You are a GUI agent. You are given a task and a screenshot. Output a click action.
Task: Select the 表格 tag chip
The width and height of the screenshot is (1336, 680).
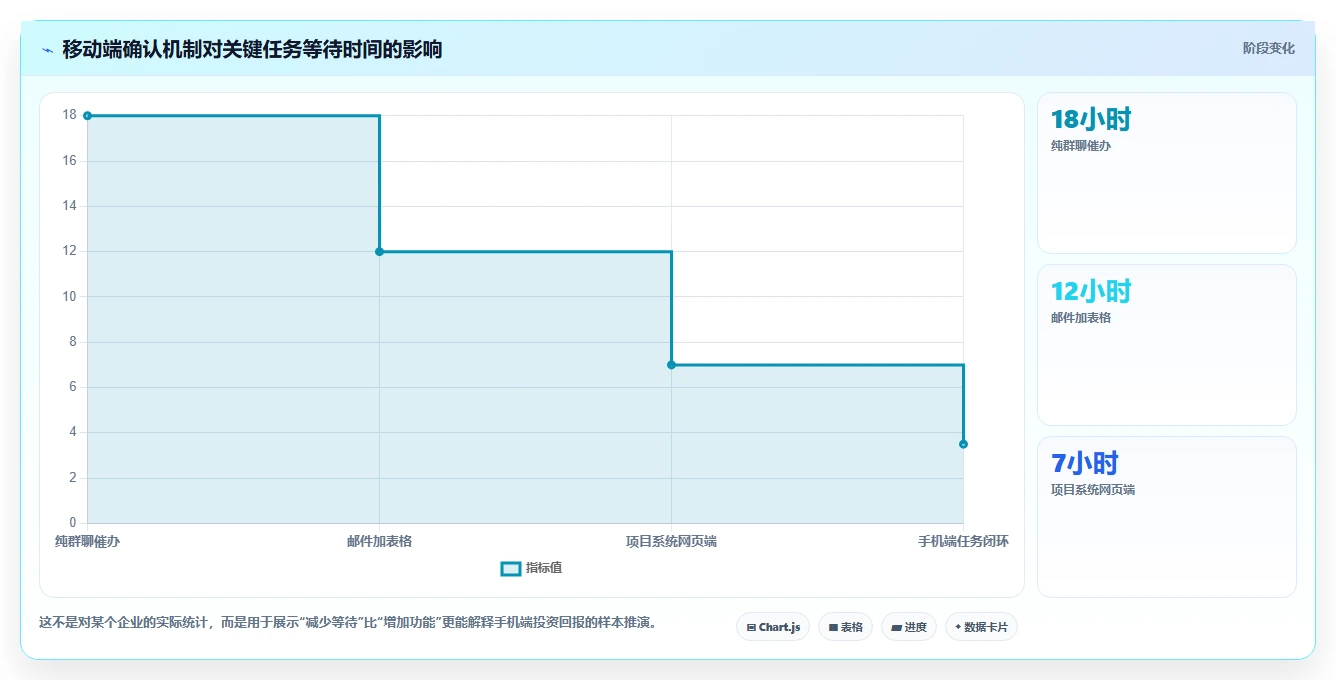click(x=845, y=627)
